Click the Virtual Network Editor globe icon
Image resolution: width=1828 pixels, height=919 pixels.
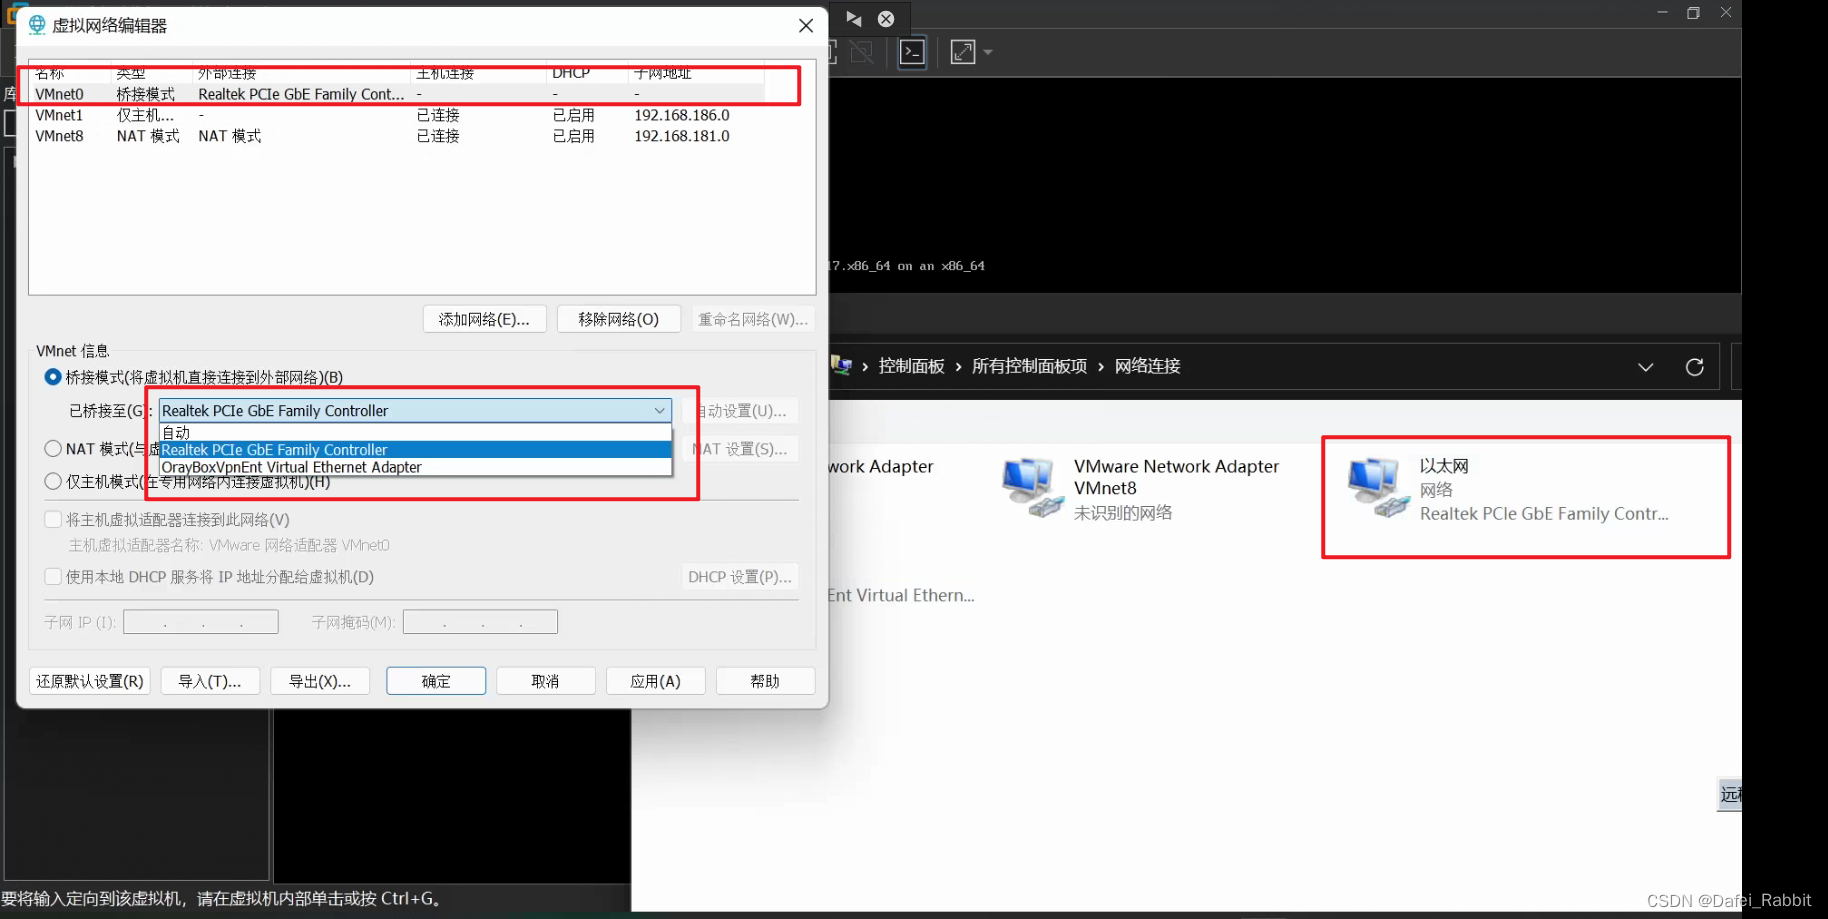click(37, 25)
